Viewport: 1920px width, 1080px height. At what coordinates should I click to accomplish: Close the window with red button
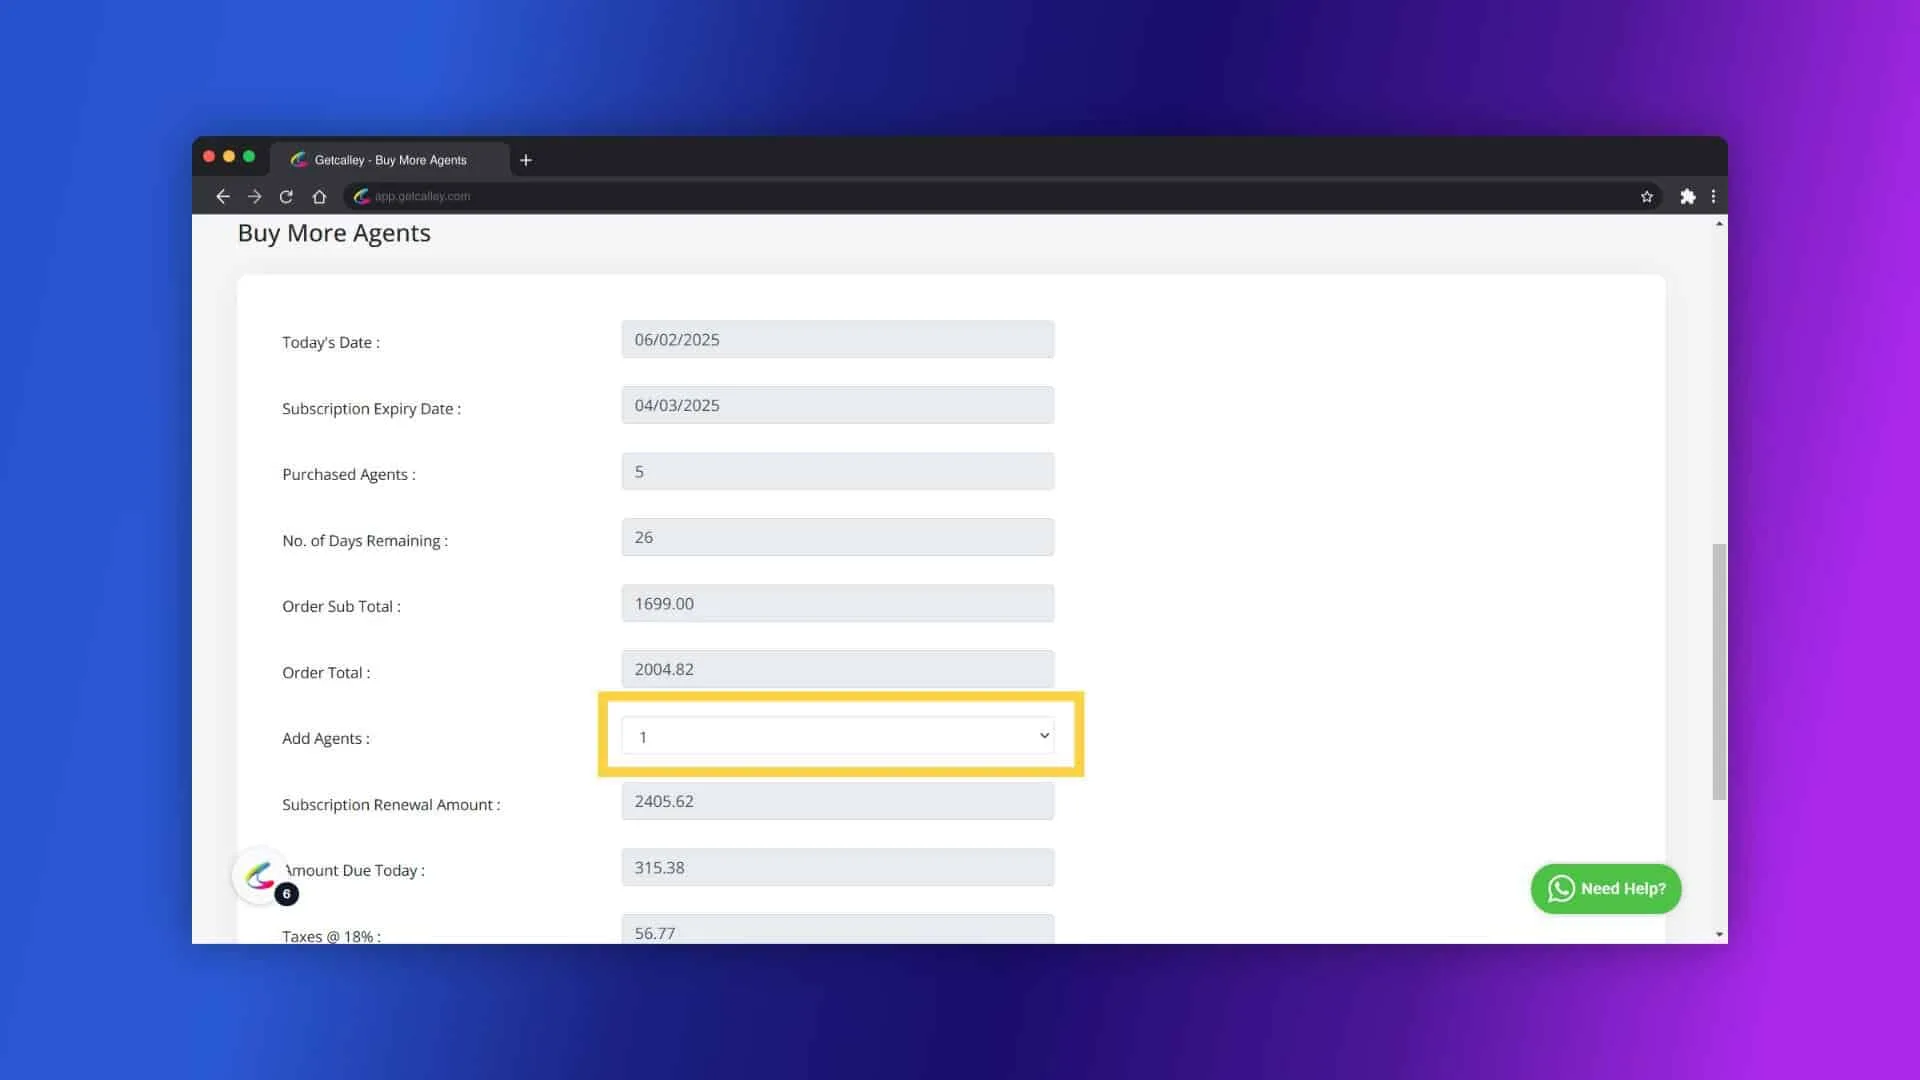[x=209, y=157]
